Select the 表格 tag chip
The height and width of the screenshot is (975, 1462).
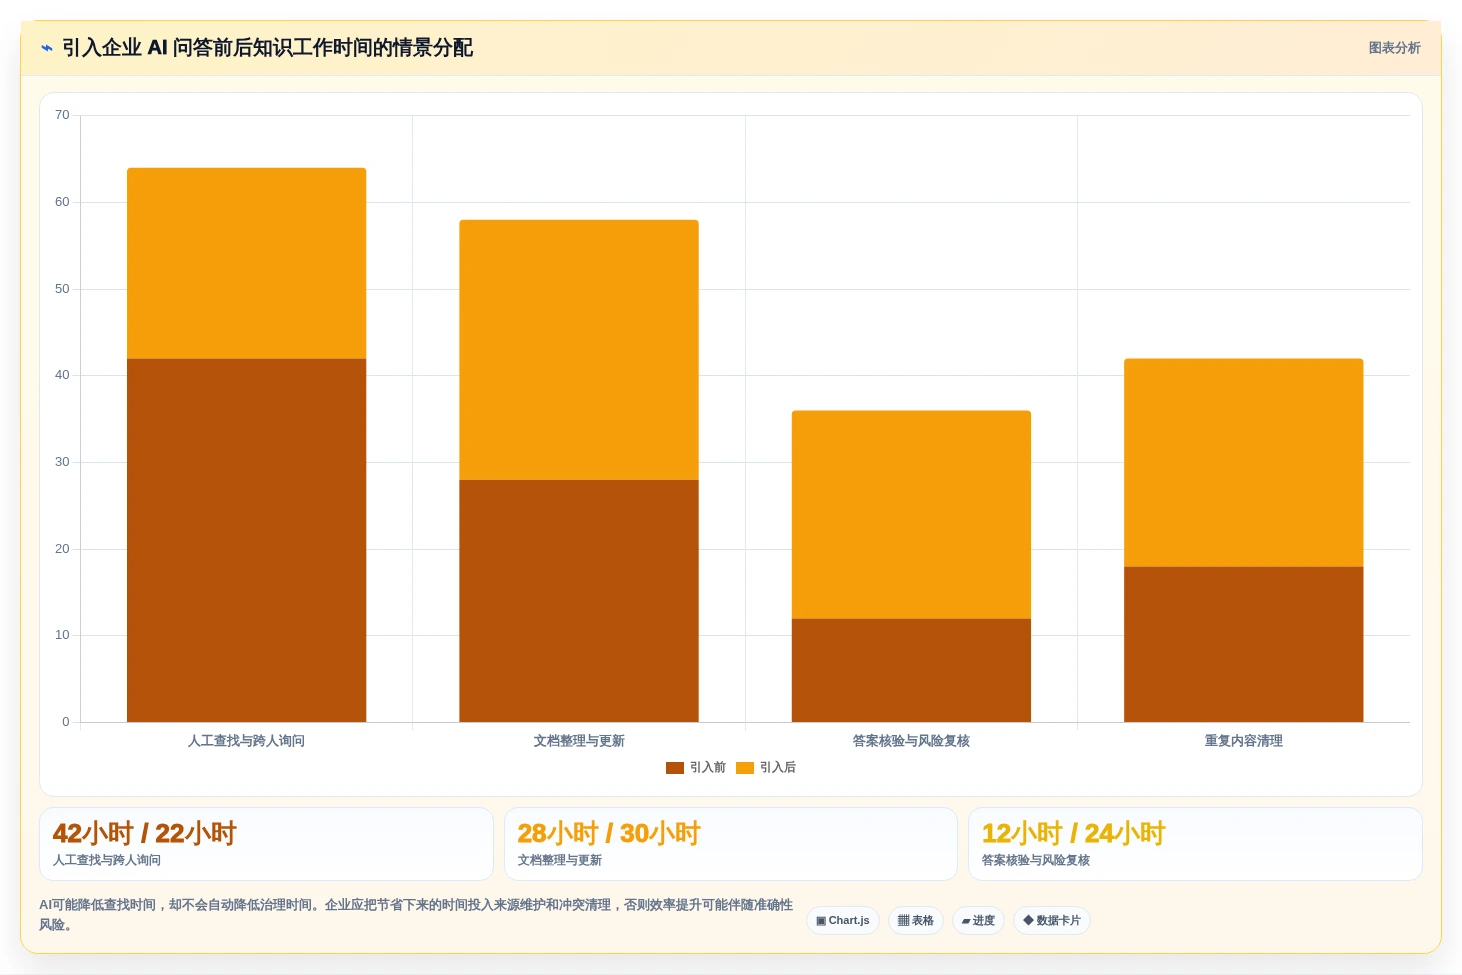916,921
